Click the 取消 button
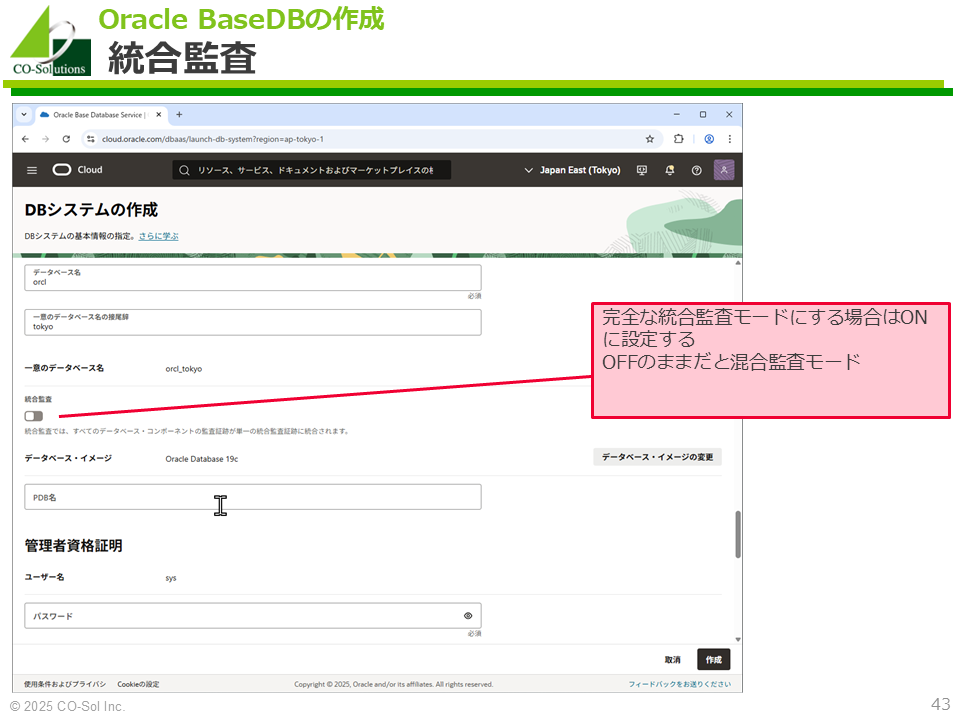Screen dimensions: 960x720 [672, 659]
